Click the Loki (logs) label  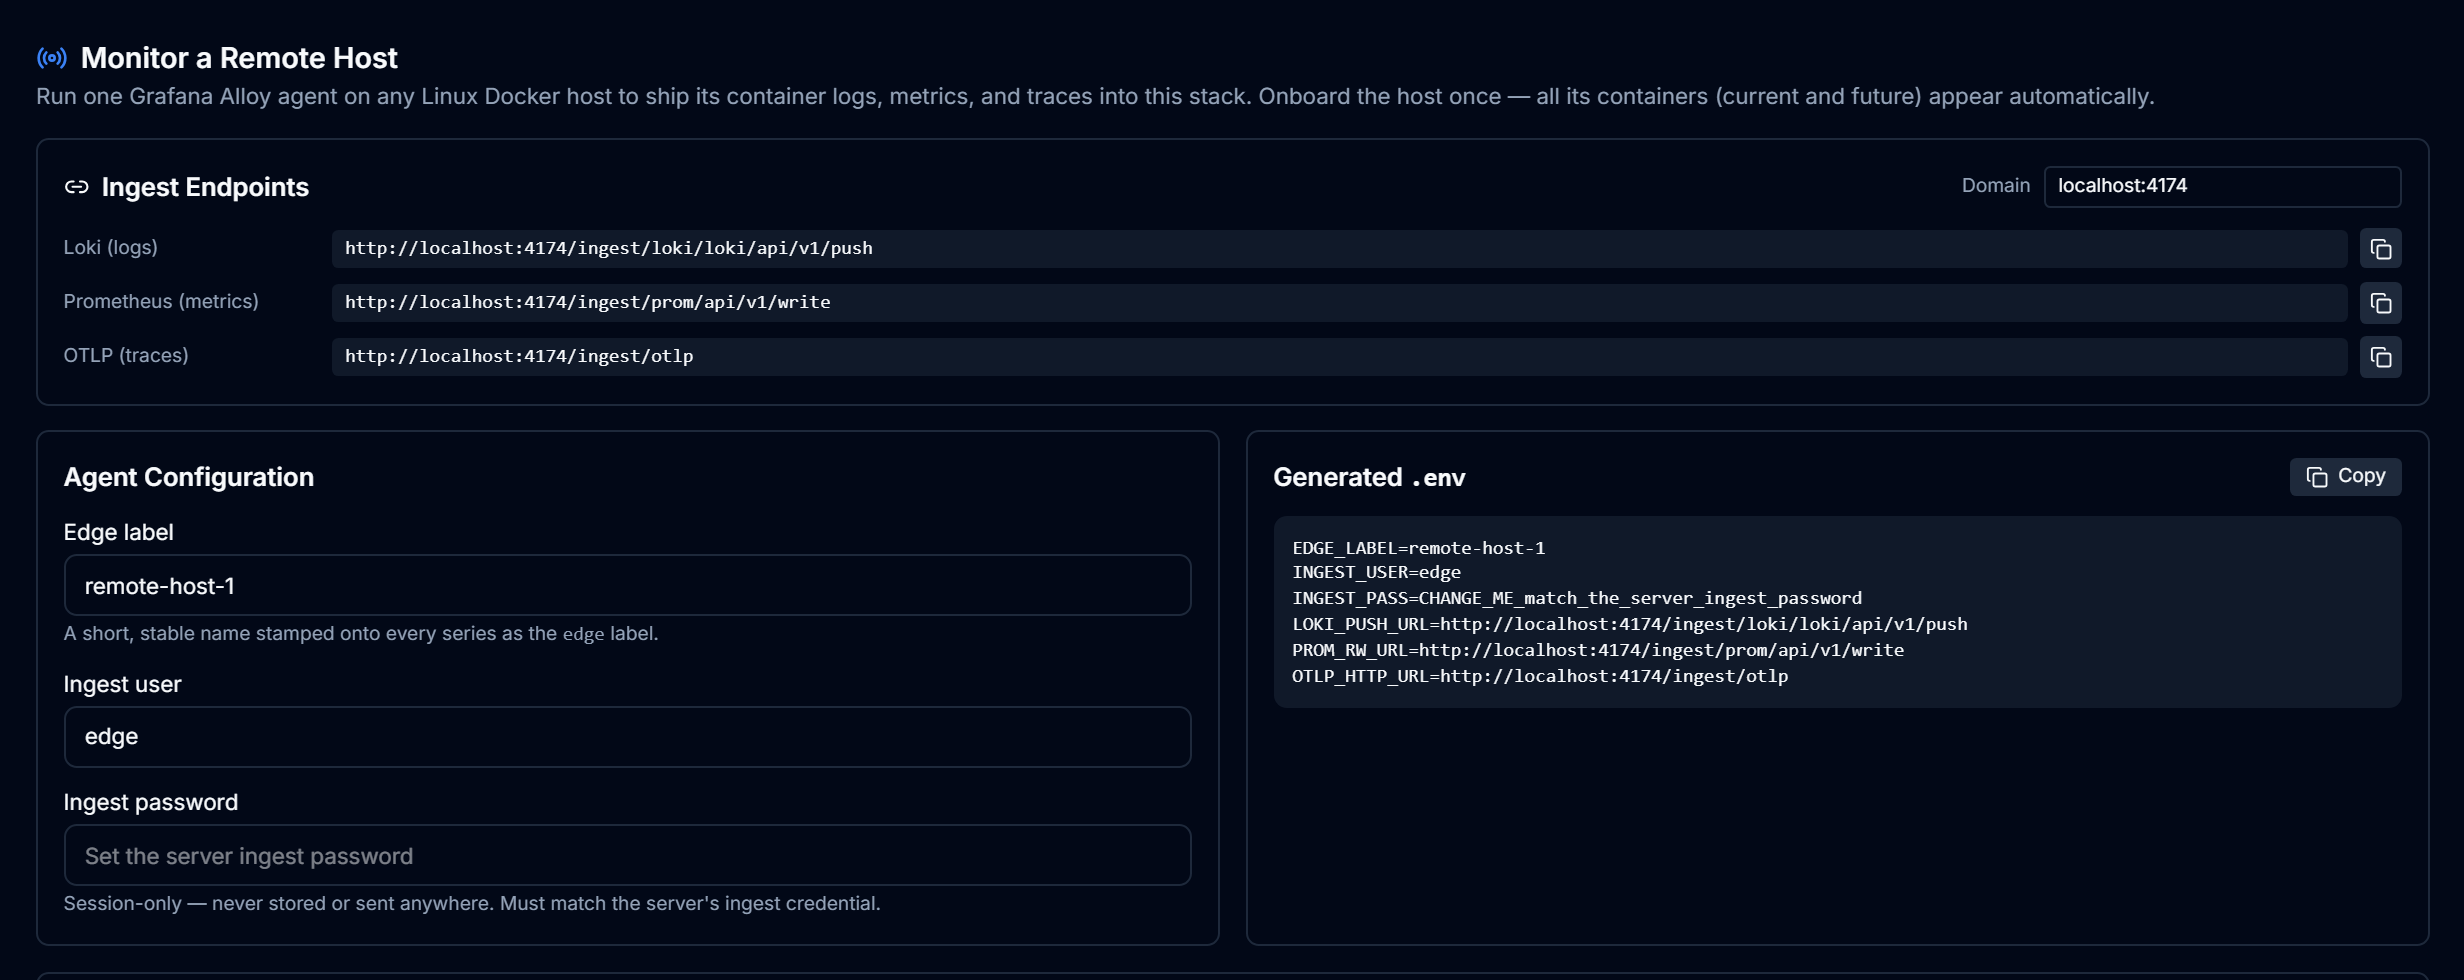pyautogui.click(x=111, y=247)
